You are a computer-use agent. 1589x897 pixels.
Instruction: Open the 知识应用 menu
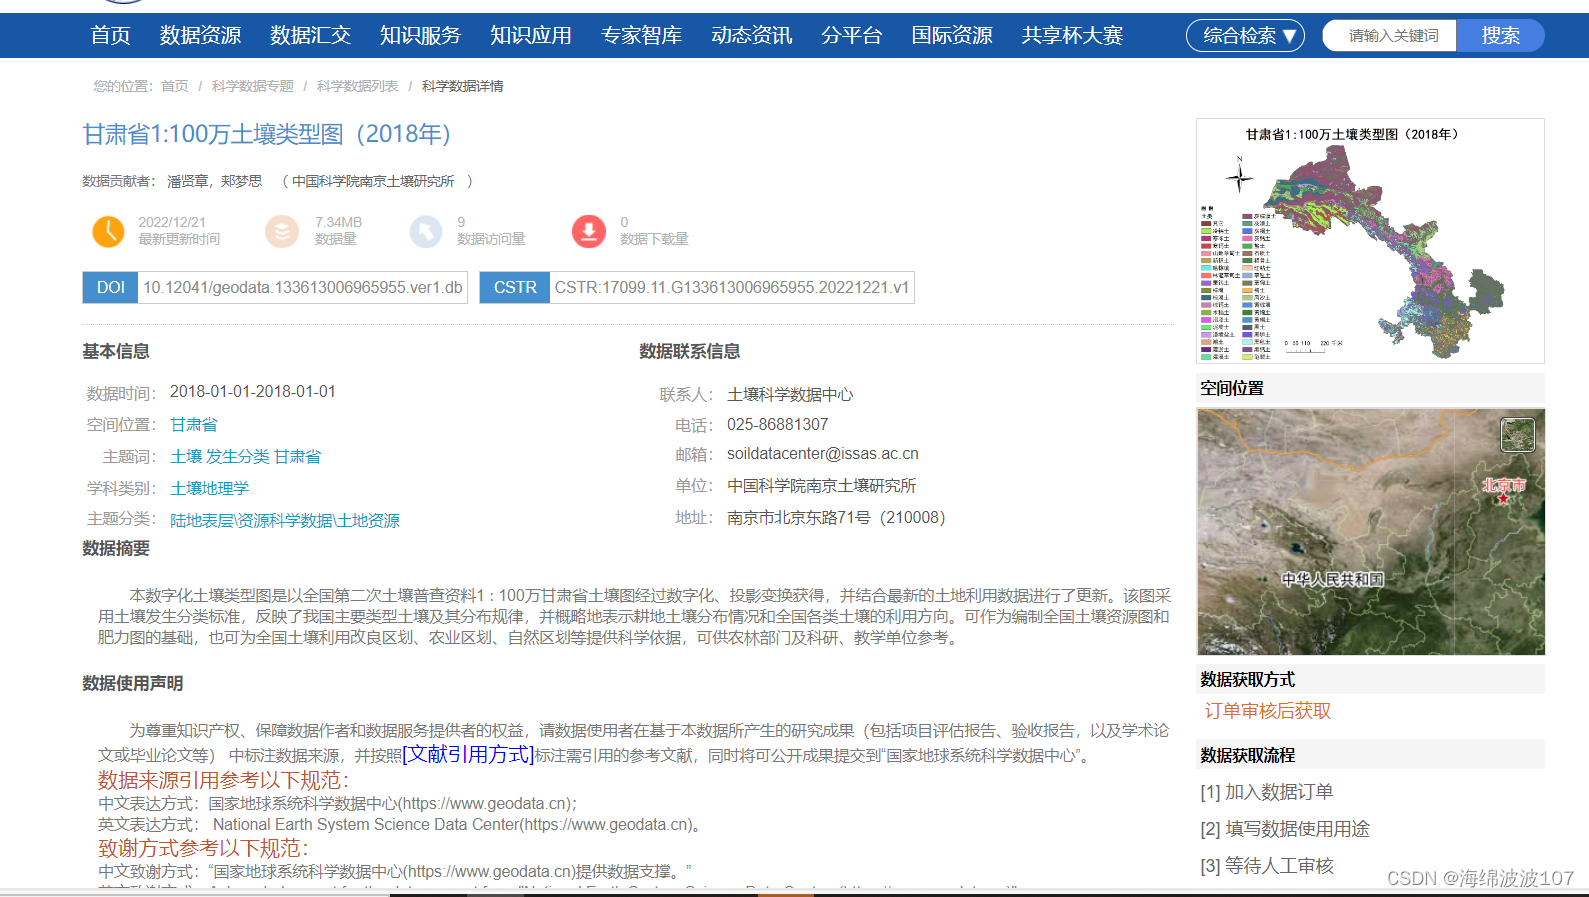(x=531, y=36)
